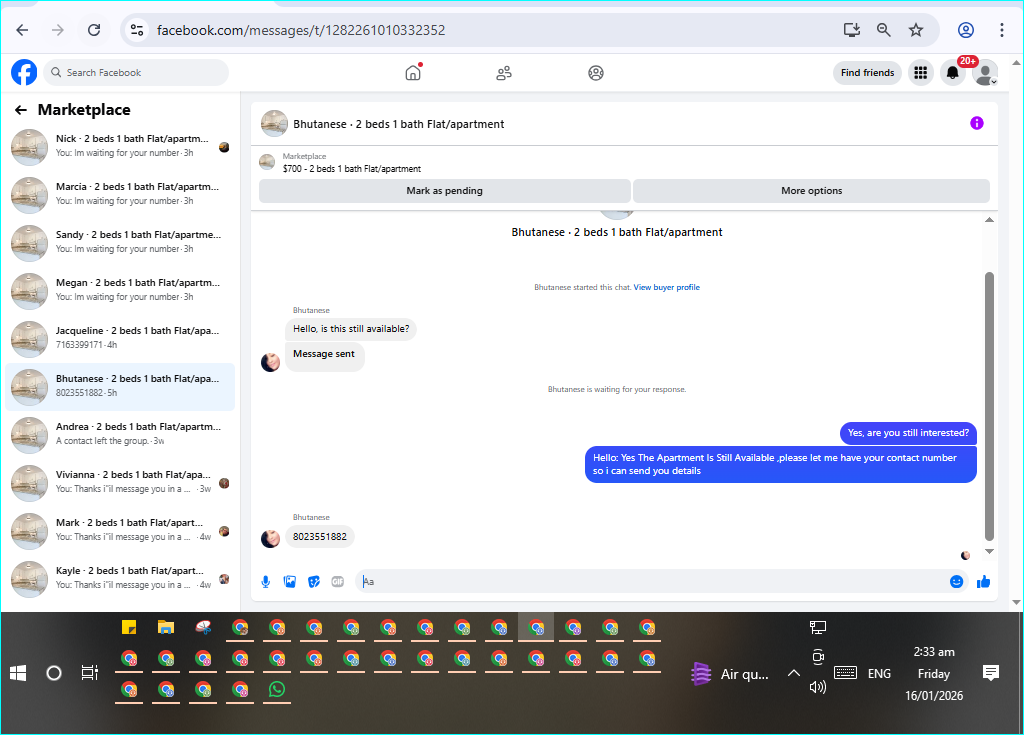Send a thumbs-up like
Image resolution: width=1024 pixels, height=735 pixels.
984,581
